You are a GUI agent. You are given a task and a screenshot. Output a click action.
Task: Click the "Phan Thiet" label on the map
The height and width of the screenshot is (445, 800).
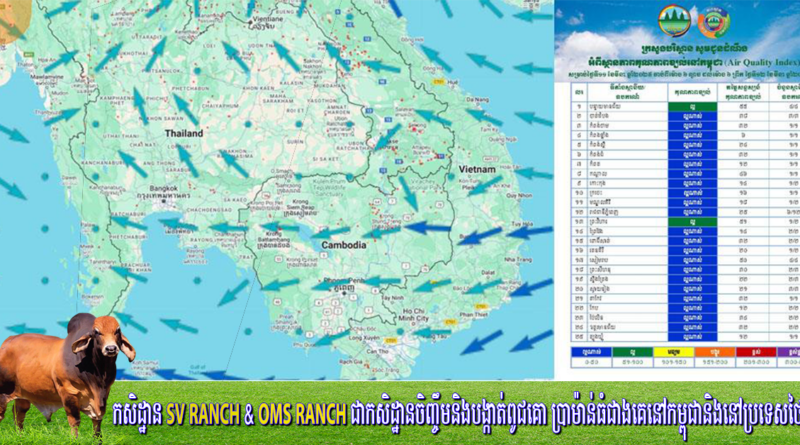[473, 315]
